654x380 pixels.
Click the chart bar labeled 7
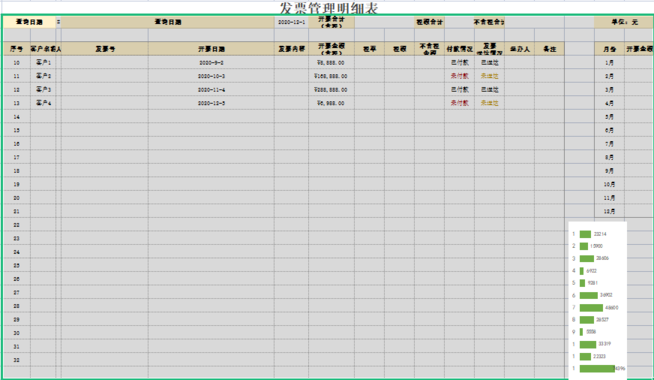(x=591, y=308)
